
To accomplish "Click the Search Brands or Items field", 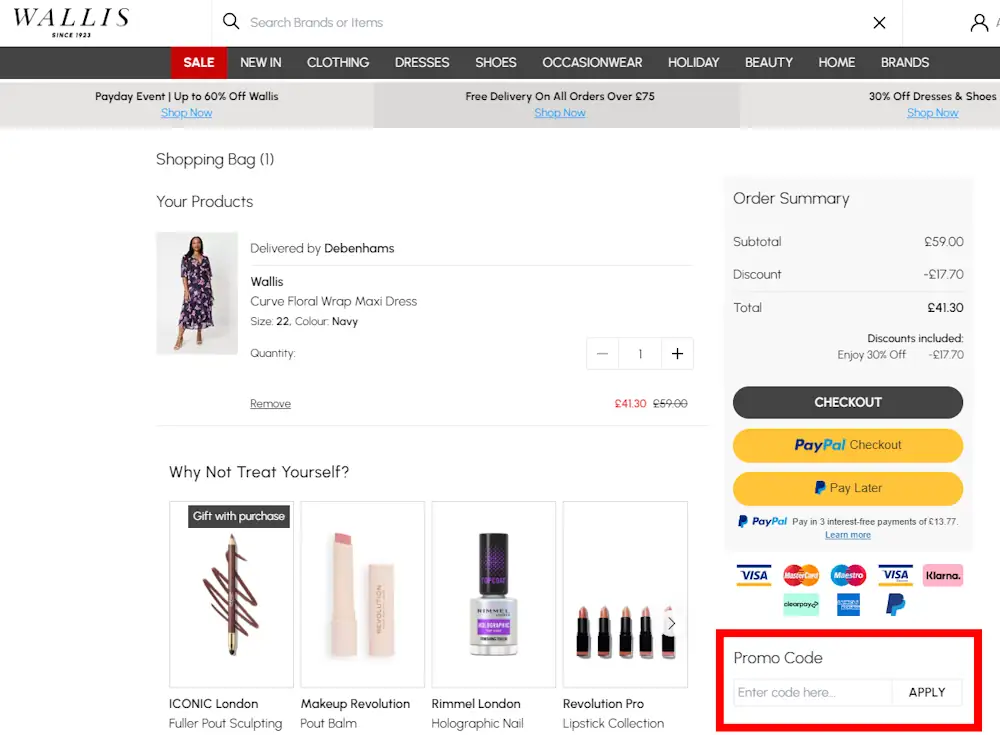I will pyautogui.click(x=555, y=22).
